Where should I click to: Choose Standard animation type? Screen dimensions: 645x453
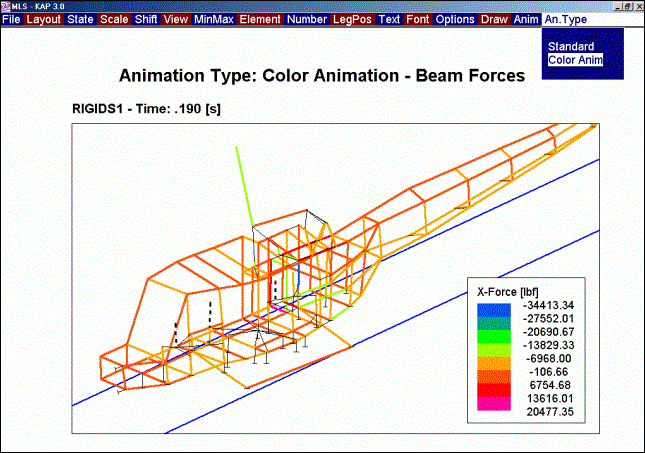click(x=571, y=47)
